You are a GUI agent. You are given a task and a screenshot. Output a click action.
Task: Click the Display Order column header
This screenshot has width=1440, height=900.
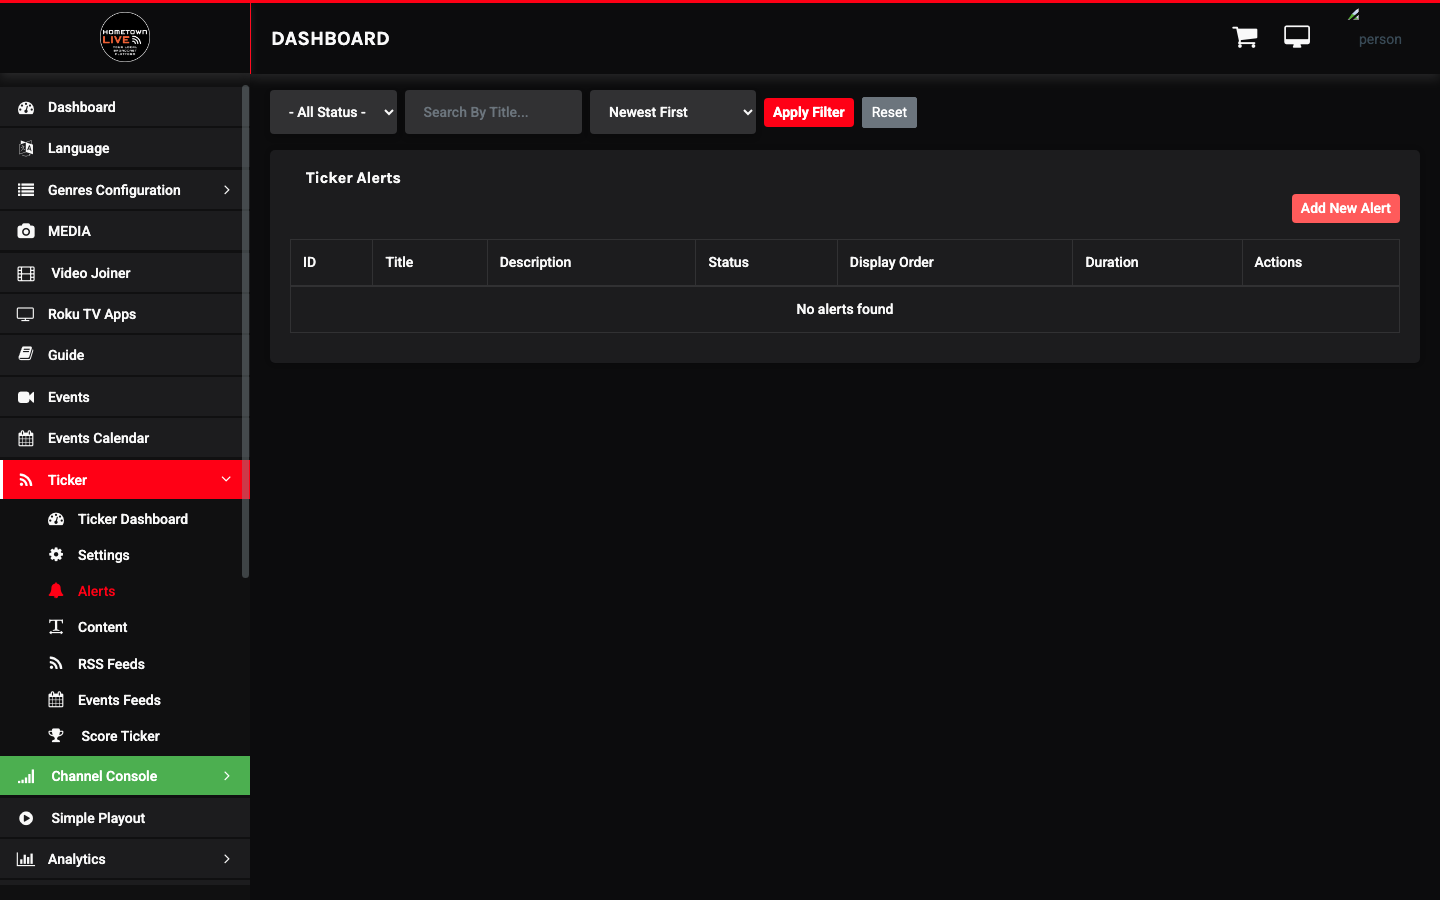coord(954,262)
